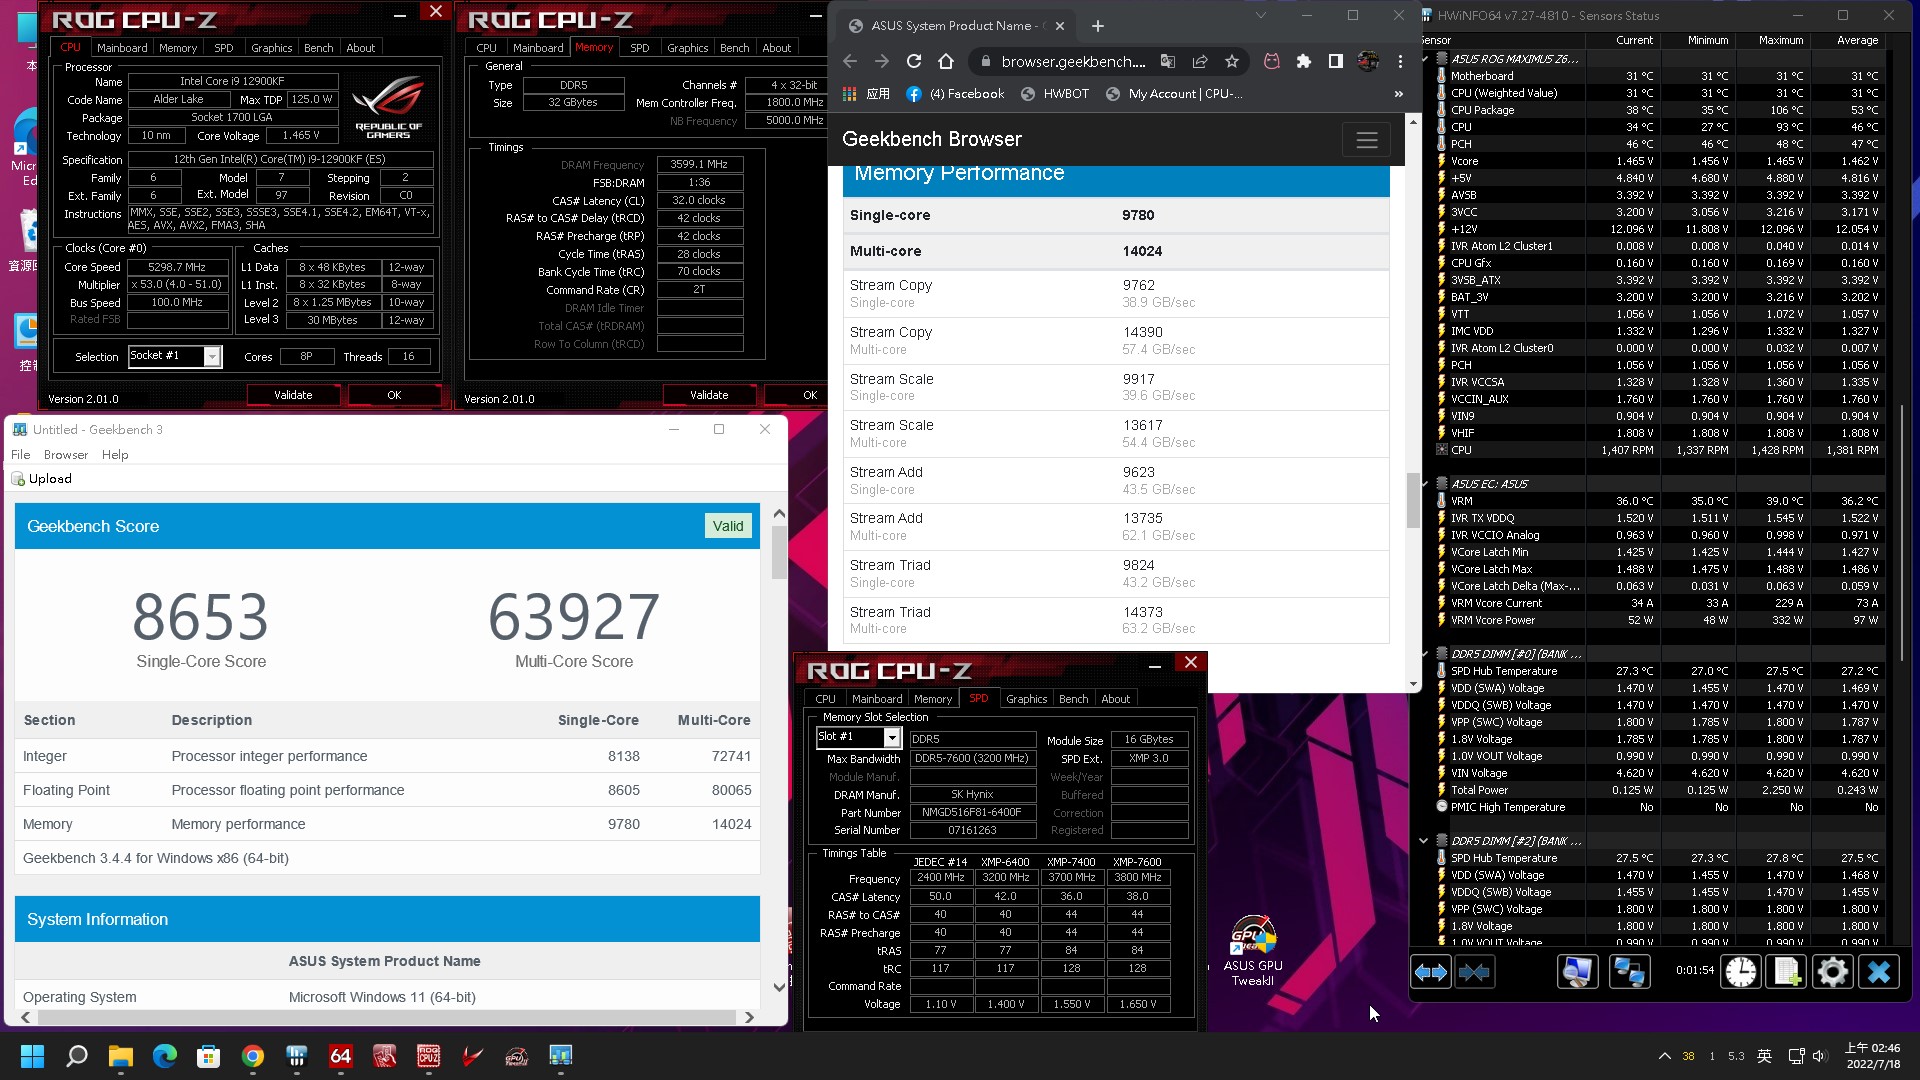Reload the Geekbench Browser page

(913, 61)
